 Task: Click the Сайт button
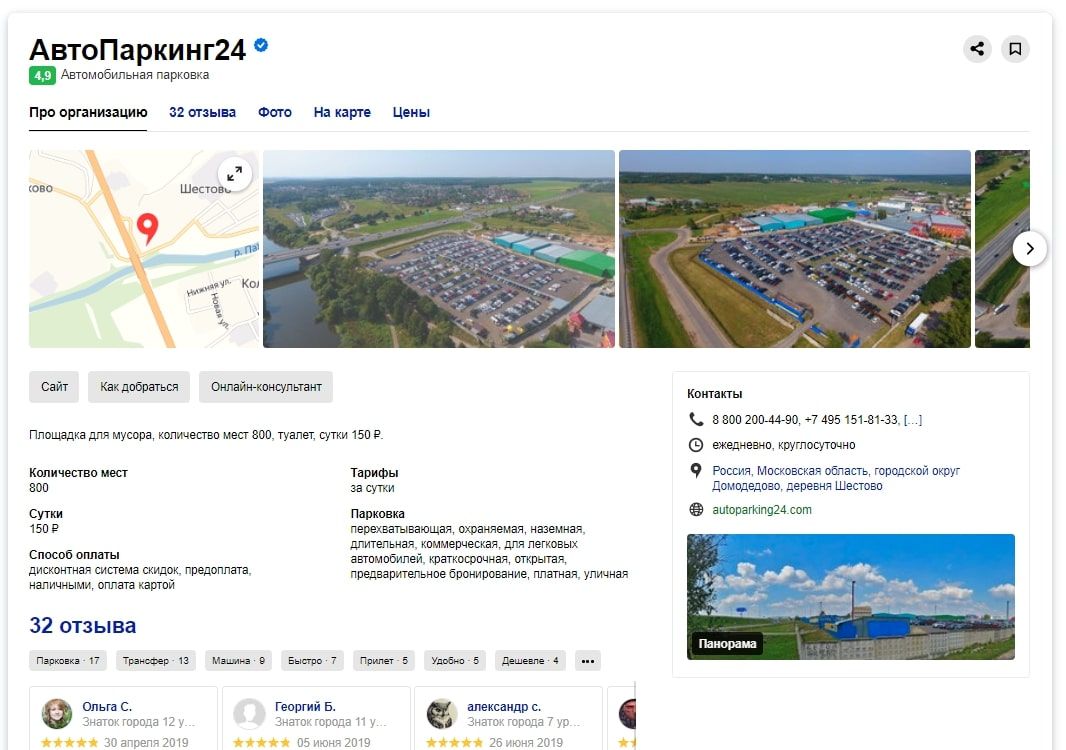click(54, 387)
